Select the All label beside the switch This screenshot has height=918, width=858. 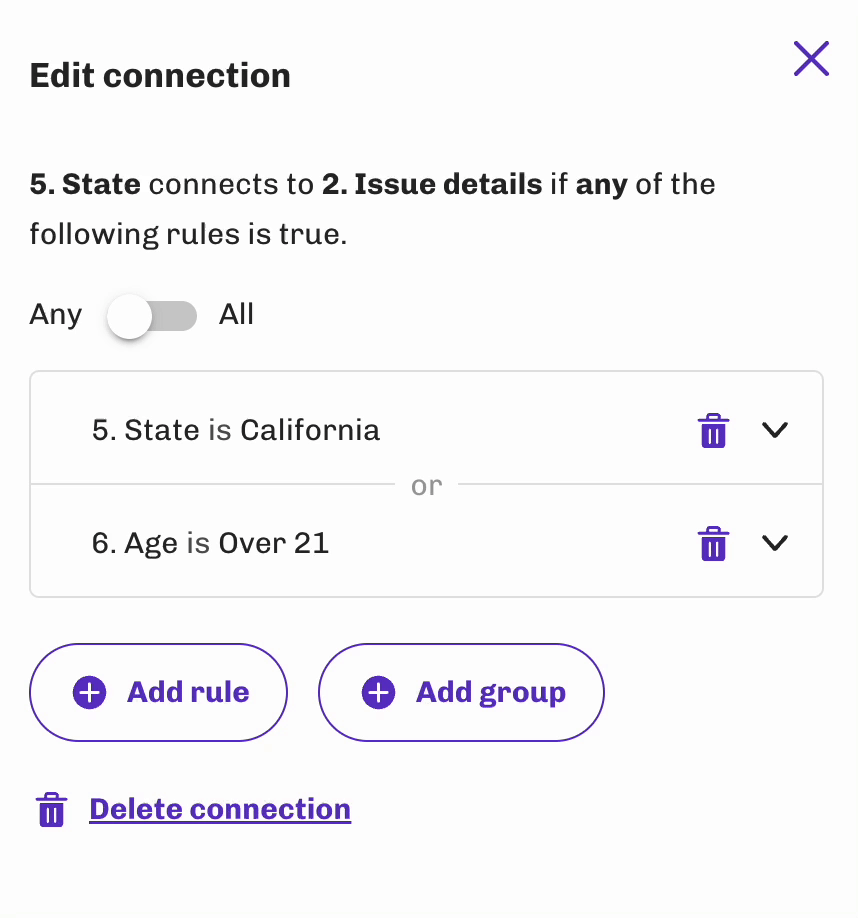coord(236,314)
